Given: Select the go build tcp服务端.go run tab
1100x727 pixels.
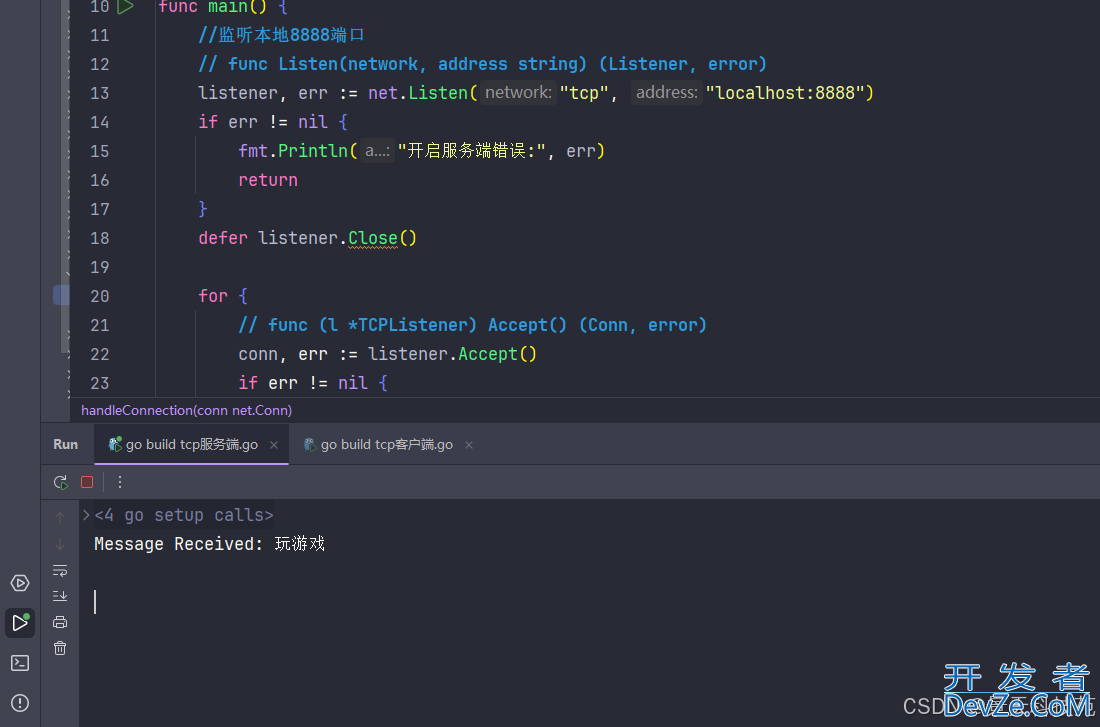Looking at the screenshot, I should point(191,445).
